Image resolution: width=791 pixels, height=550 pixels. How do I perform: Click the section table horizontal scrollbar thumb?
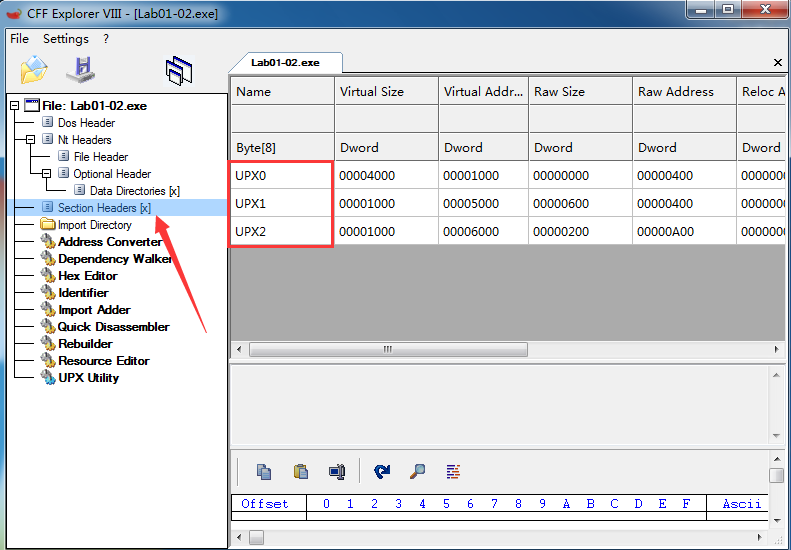(x=388, y=349)
